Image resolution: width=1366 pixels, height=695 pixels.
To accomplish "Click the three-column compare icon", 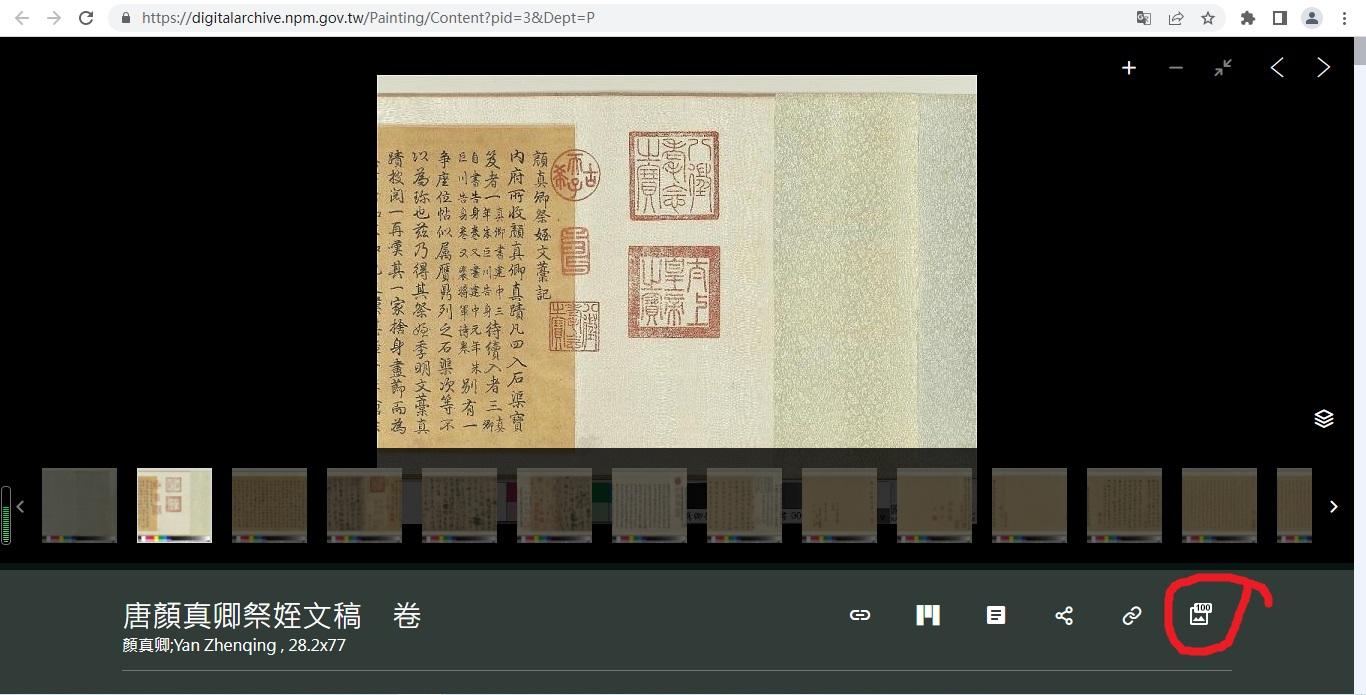I will pos(928,615).
